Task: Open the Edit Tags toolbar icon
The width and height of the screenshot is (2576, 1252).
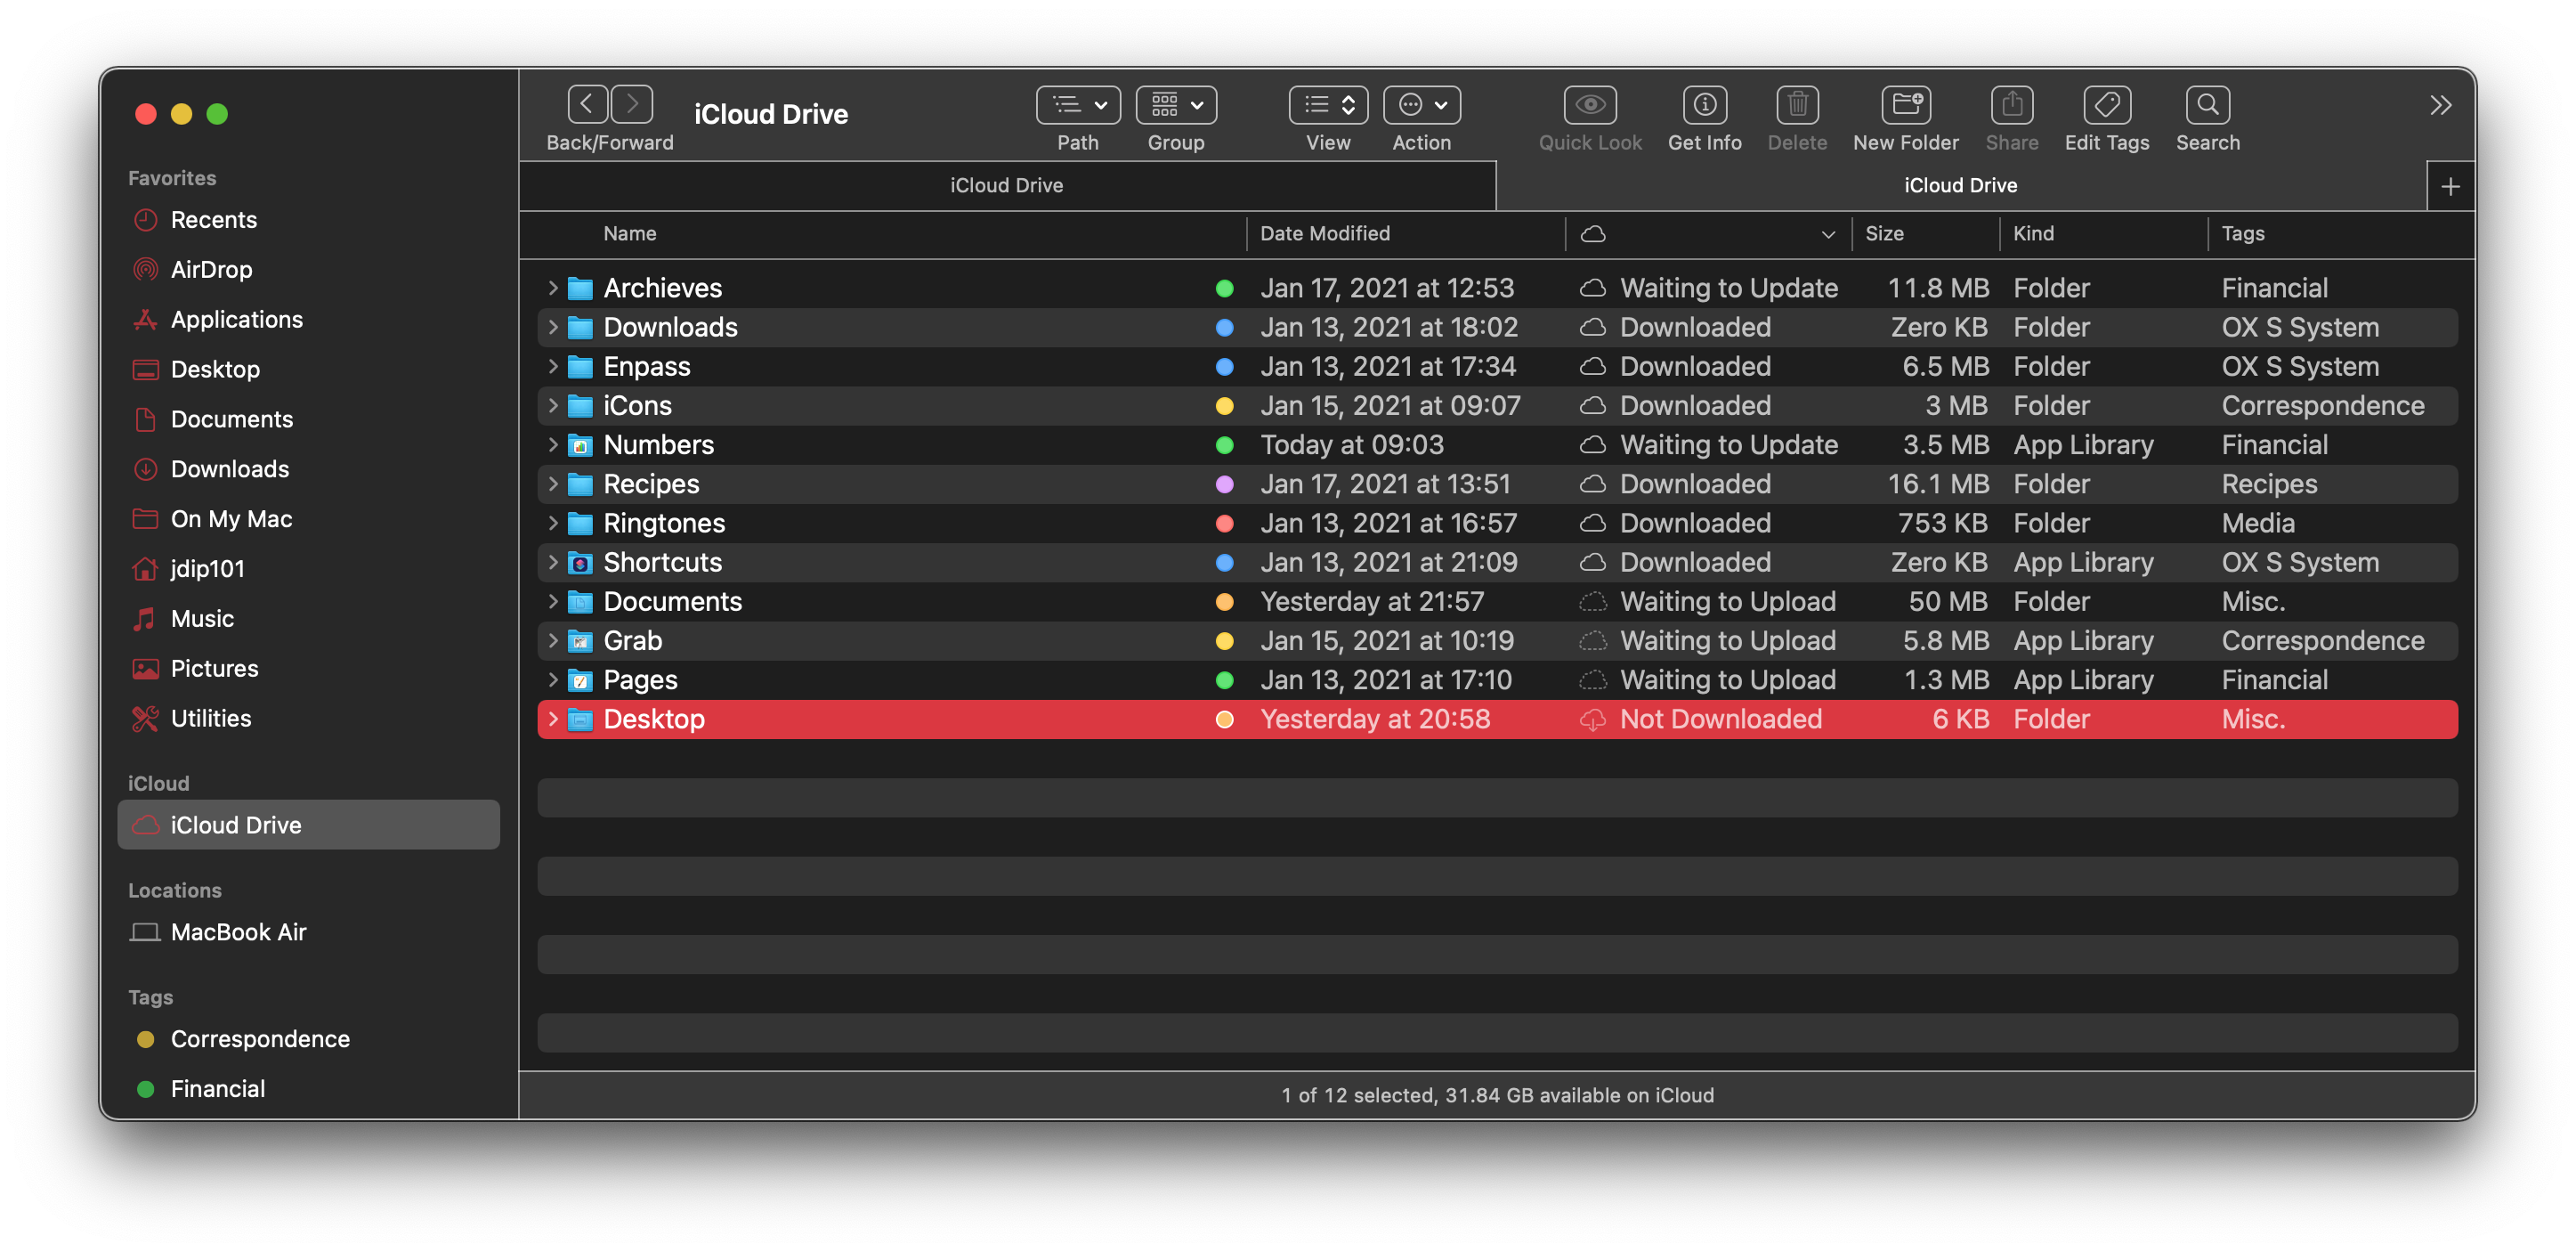Action: pos(2106,105)
